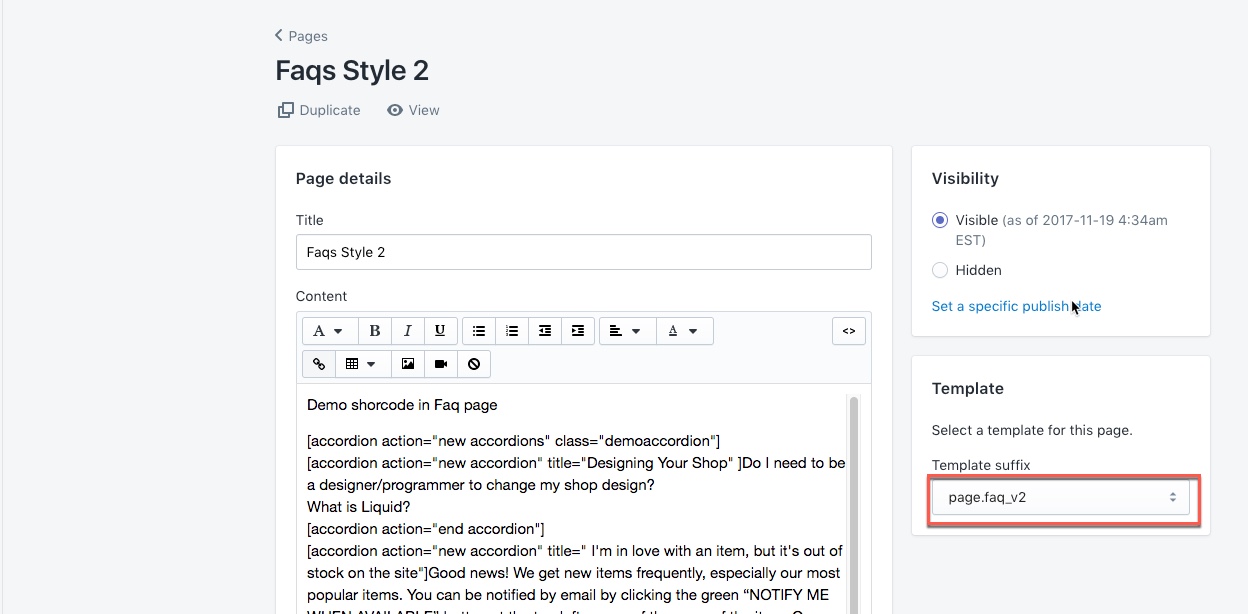Open the insert table dropdown
The height and width of the screenshot is (614, 1248).
[x=363, y=364]
